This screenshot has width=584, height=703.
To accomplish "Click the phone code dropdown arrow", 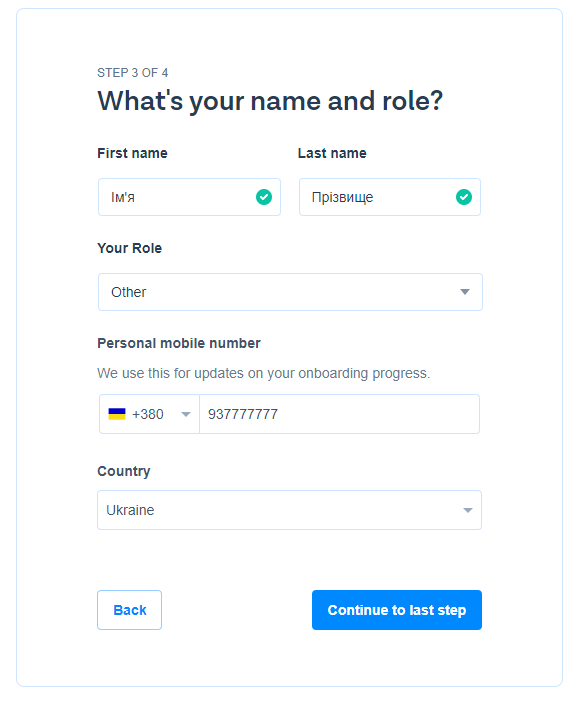I will point(186,414).
